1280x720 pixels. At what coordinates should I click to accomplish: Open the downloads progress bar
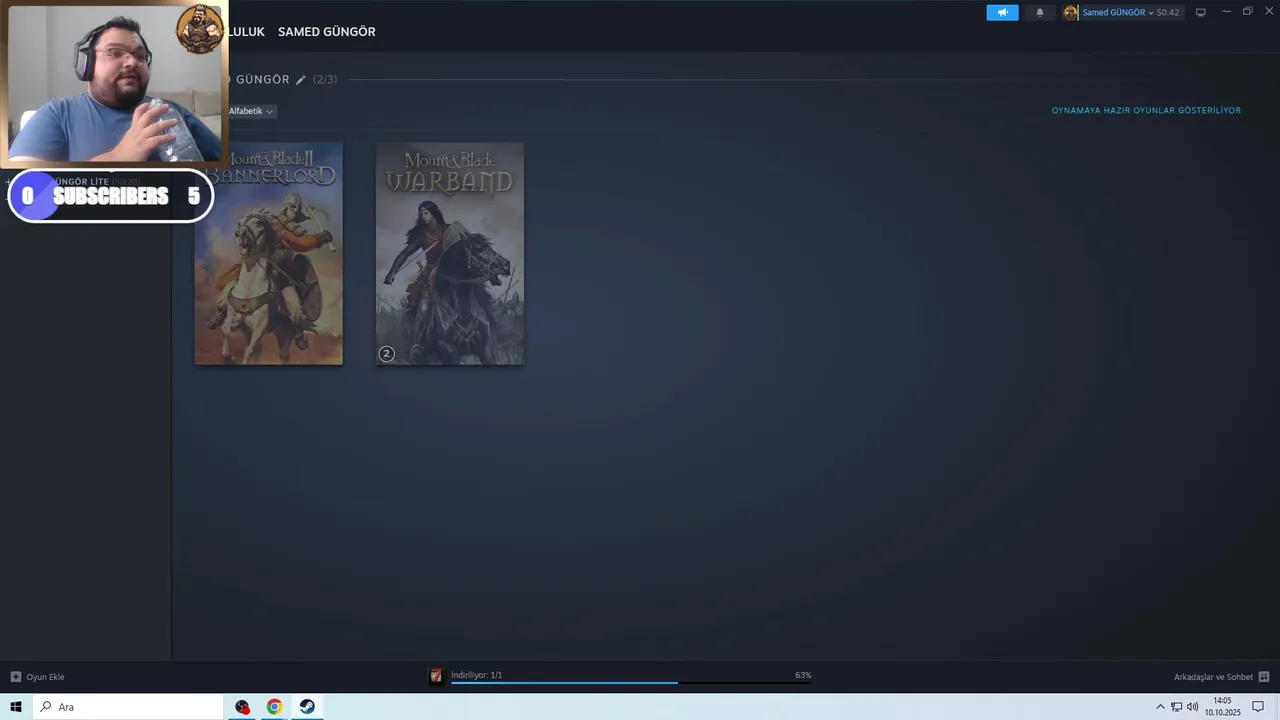click(x=631, y=683)
